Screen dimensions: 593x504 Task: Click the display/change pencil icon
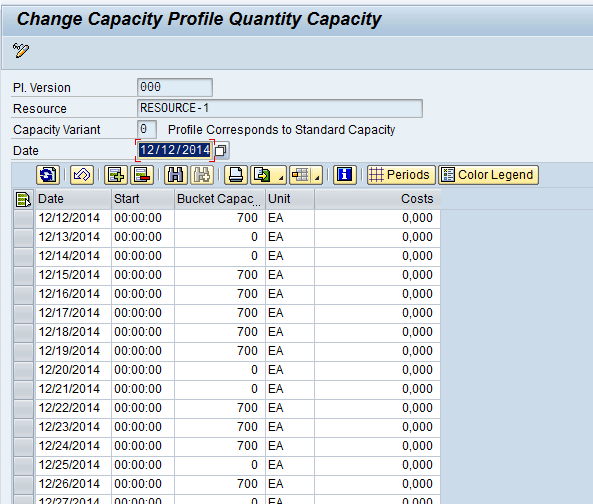(x=21, y=50)
